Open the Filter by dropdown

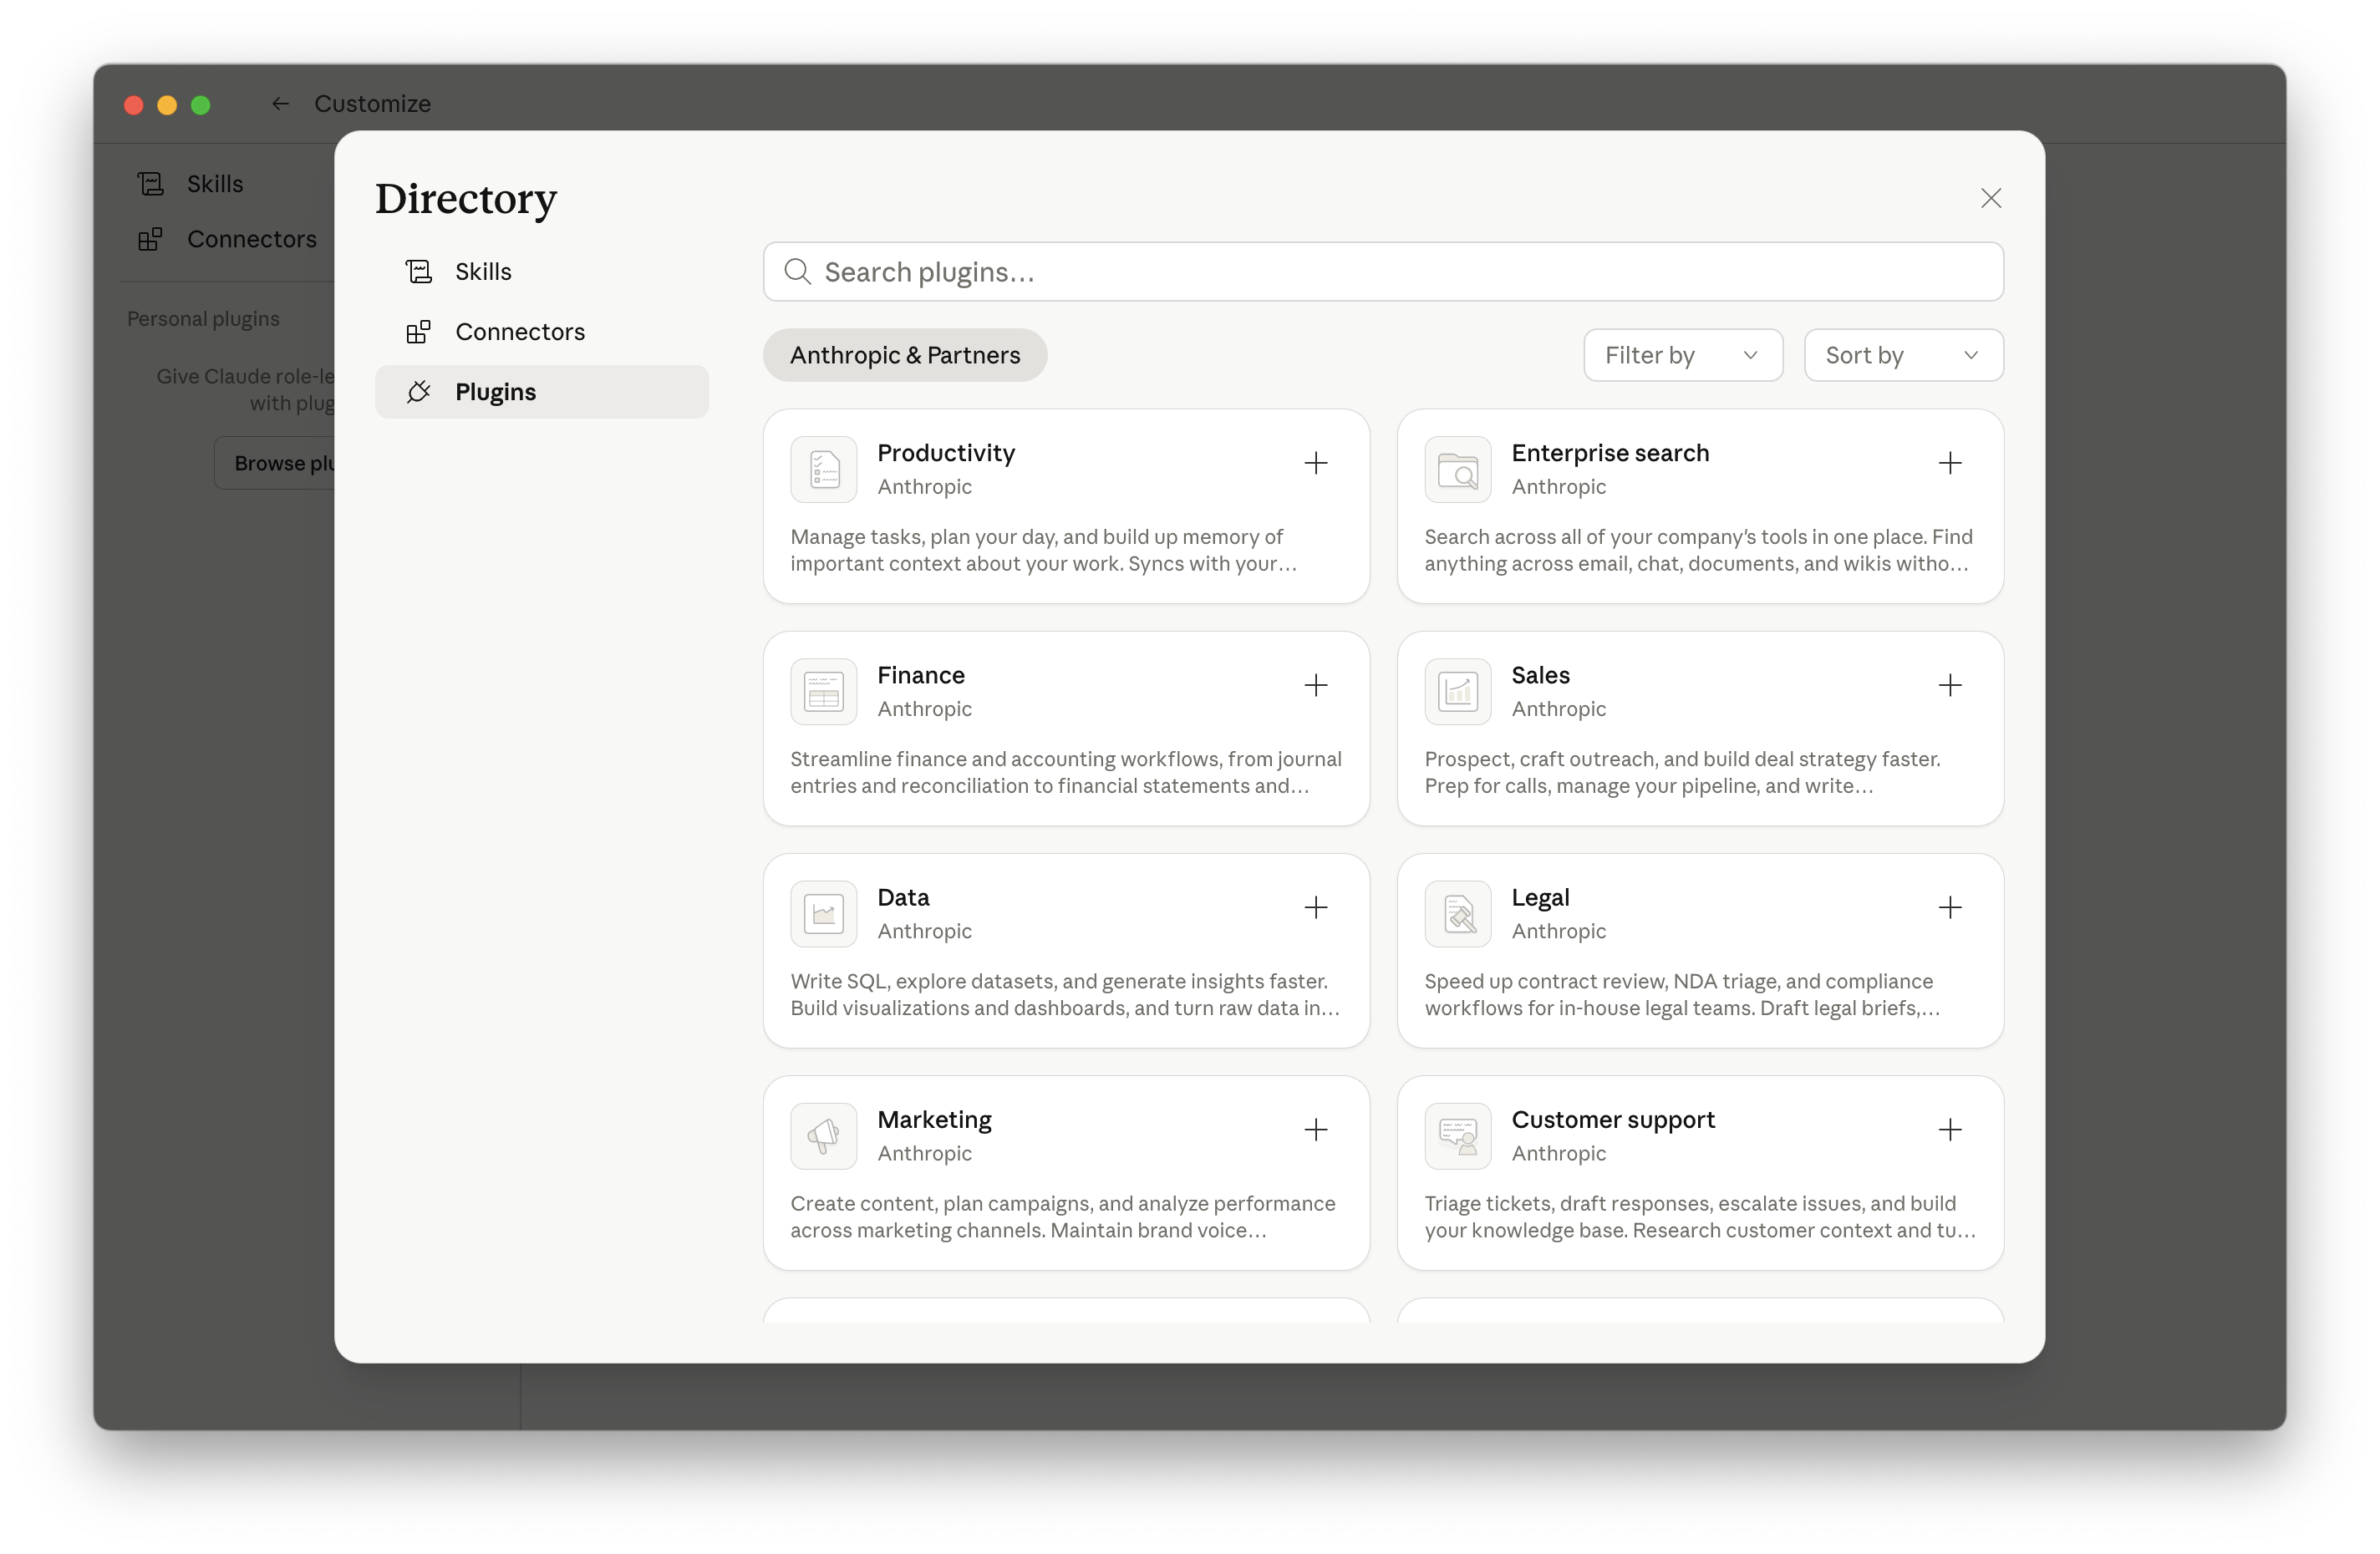(x=1682, y=355)
